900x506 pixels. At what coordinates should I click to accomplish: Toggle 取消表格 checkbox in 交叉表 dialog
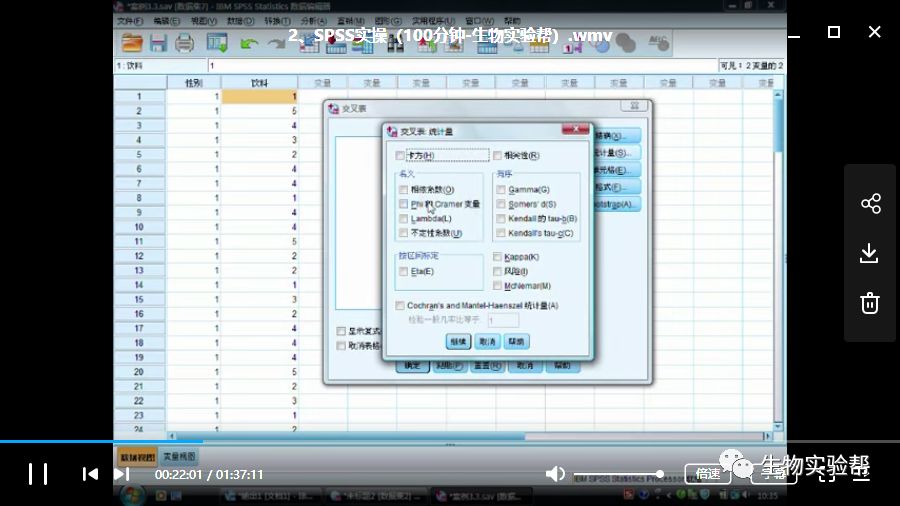[341, 345]
